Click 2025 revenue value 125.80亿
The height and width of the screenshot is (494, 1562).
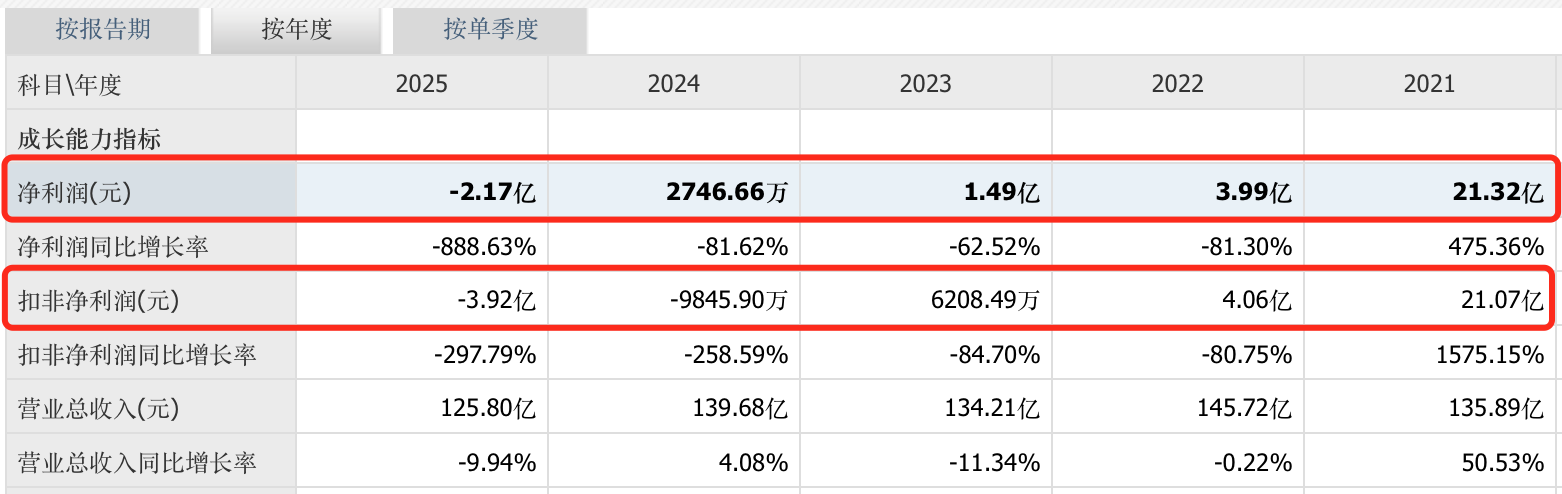point(488,408)
